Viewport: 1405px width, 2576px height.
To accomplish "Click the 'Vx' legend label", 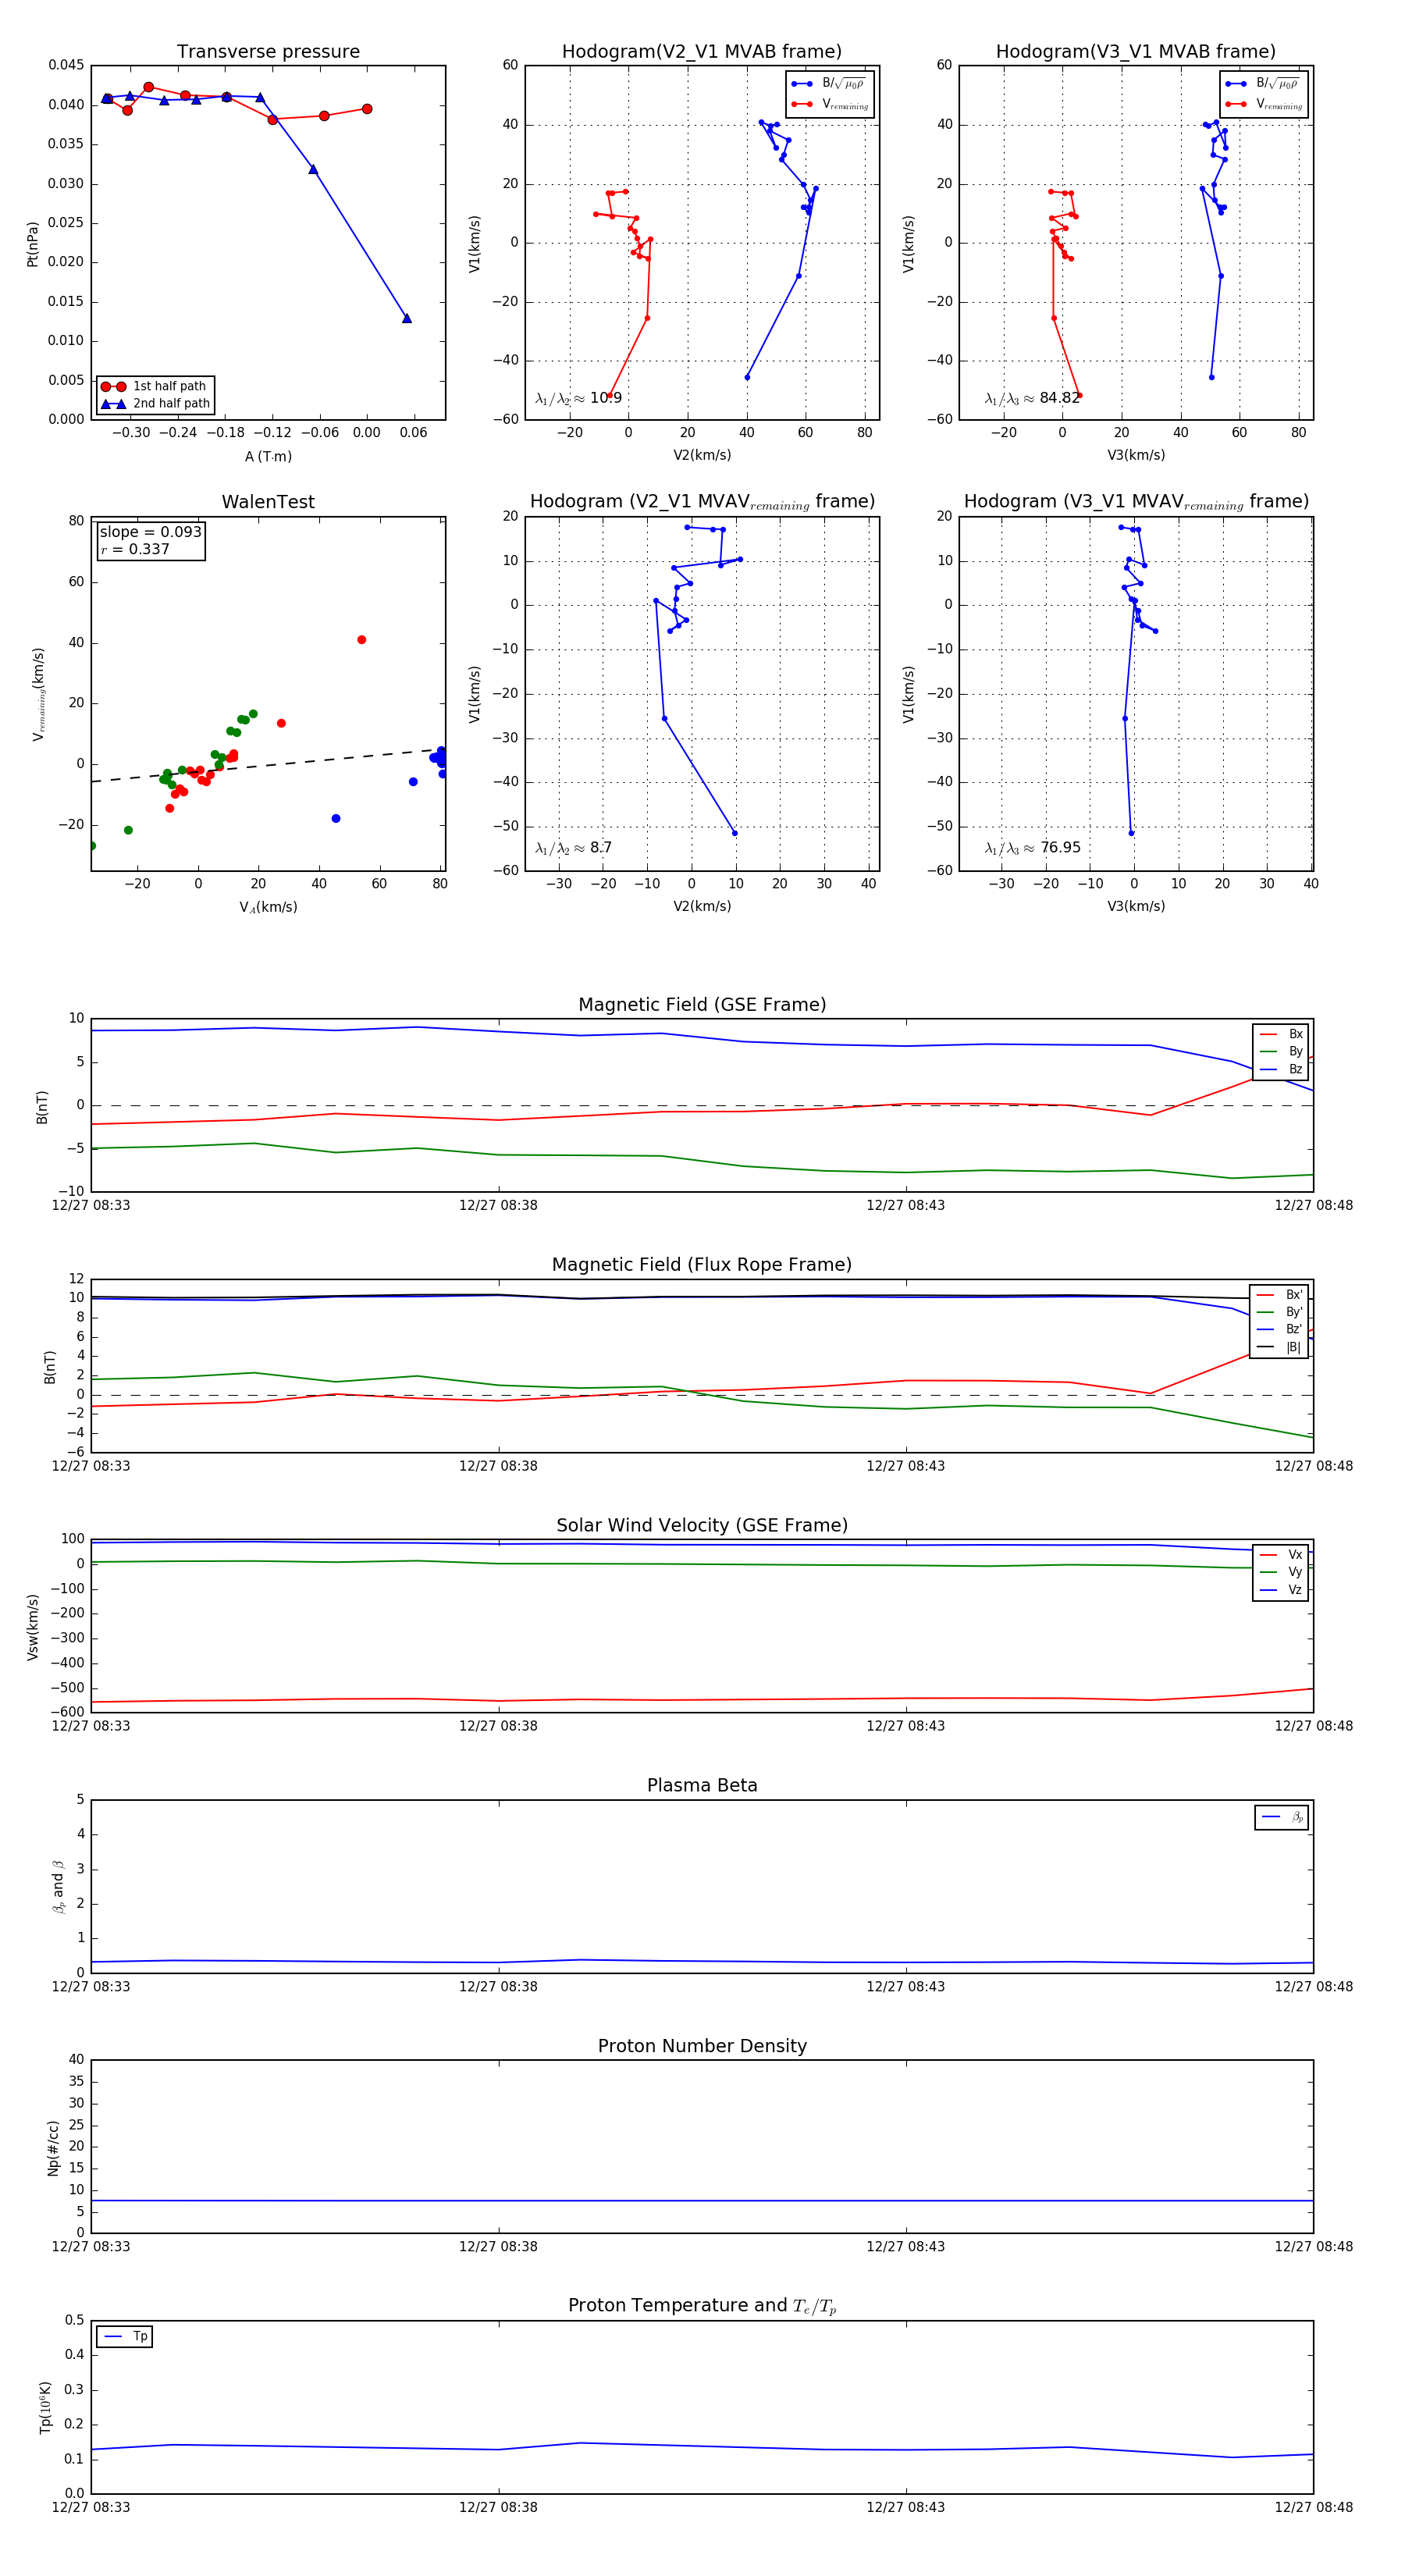I will point(1296,1555).
